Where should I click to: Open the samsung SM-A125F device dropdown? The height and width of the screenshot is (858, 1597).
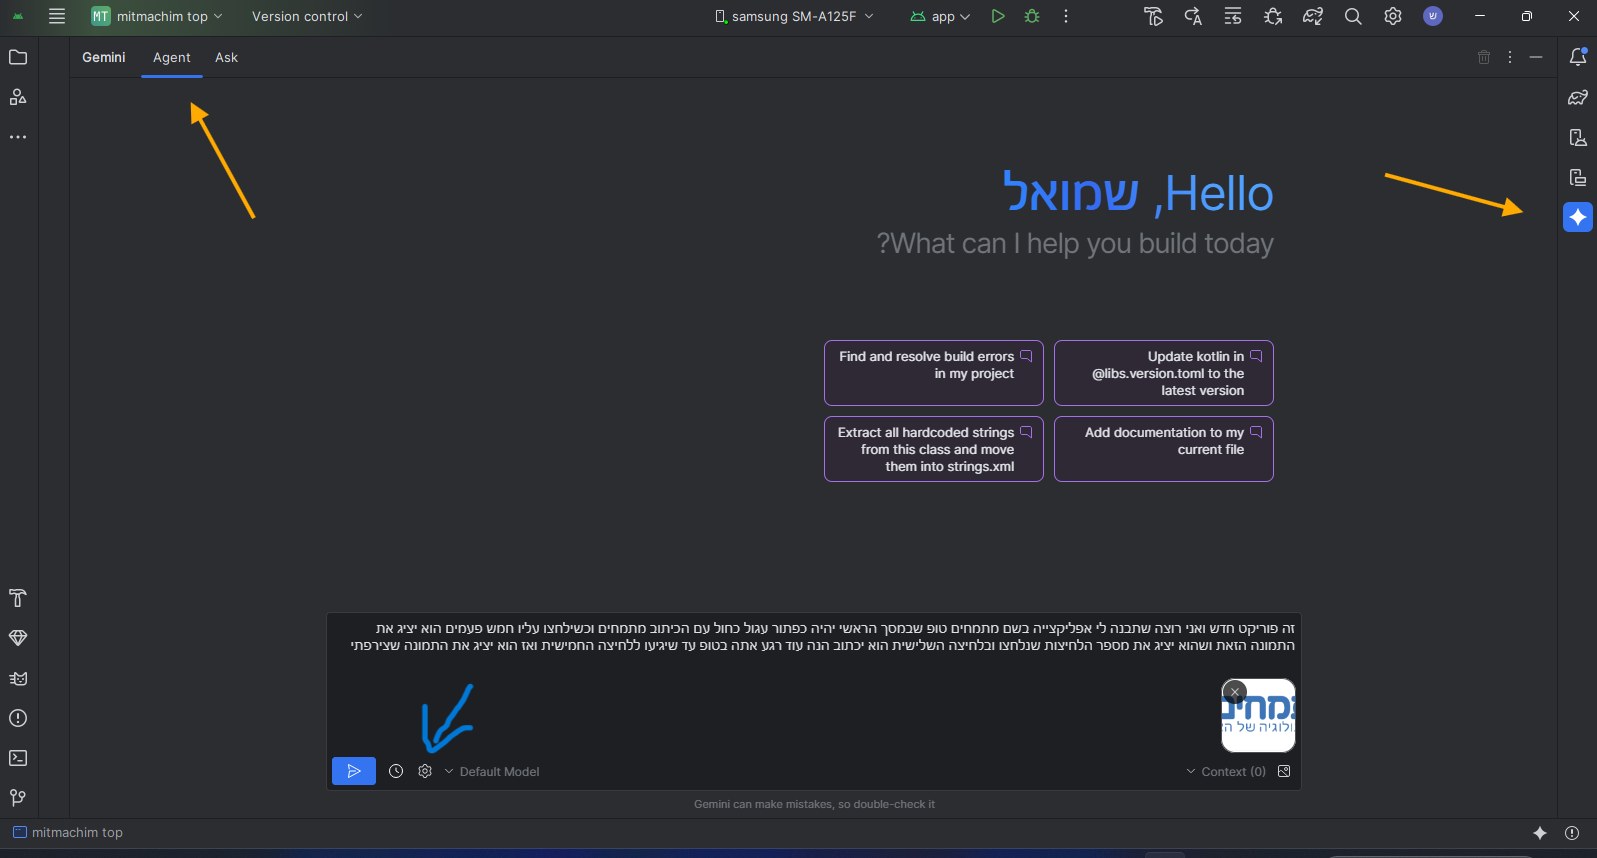click(x=794, y=16)
